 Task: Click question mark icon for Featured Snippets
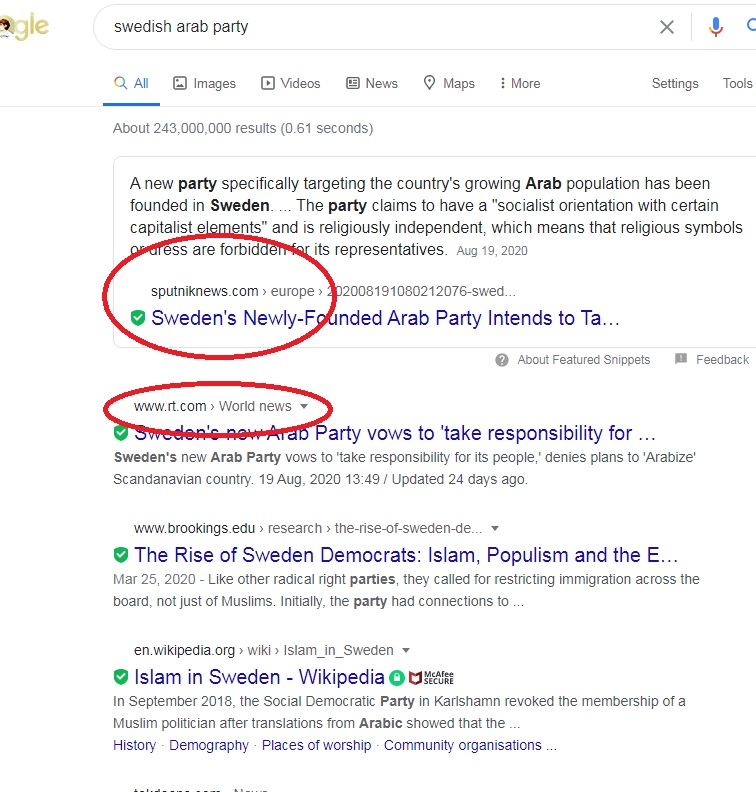pos(501,360)
